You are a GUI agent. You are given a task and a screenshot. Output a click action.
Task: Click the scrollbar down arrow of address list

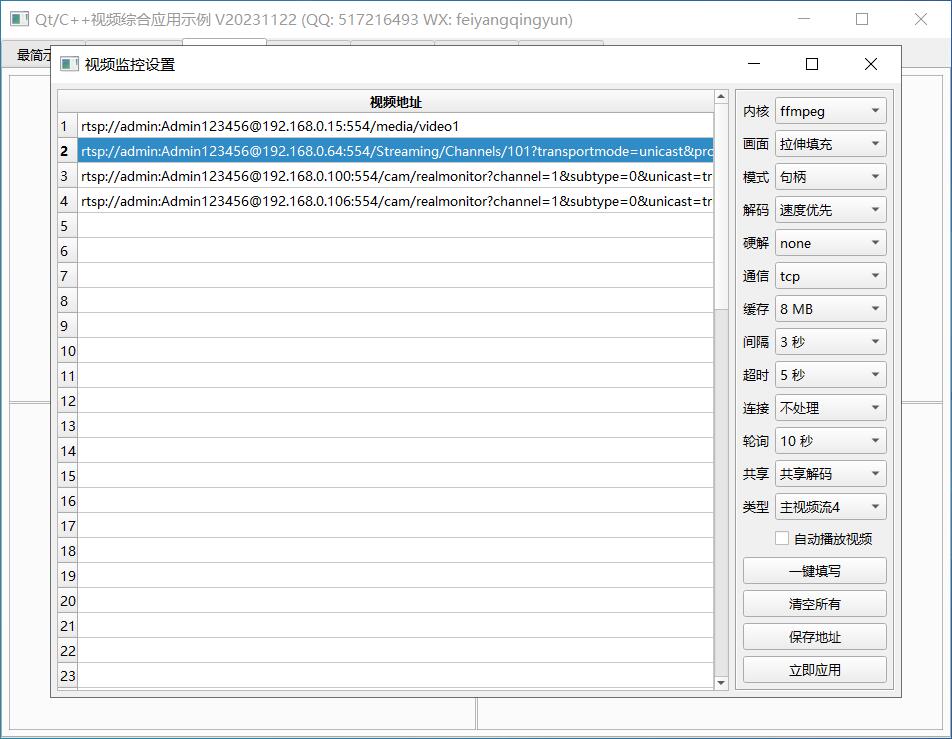[x=721, y=682]
